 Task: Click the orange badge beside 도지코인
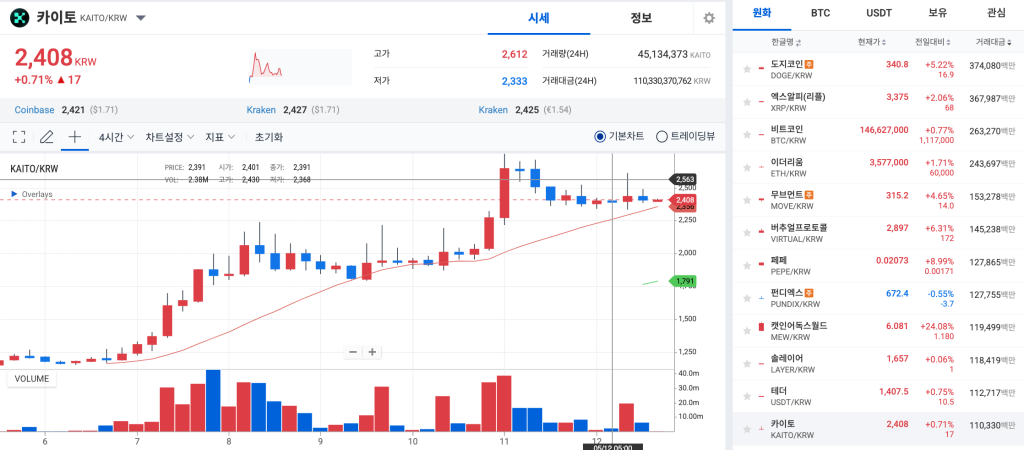pos(808,64)
